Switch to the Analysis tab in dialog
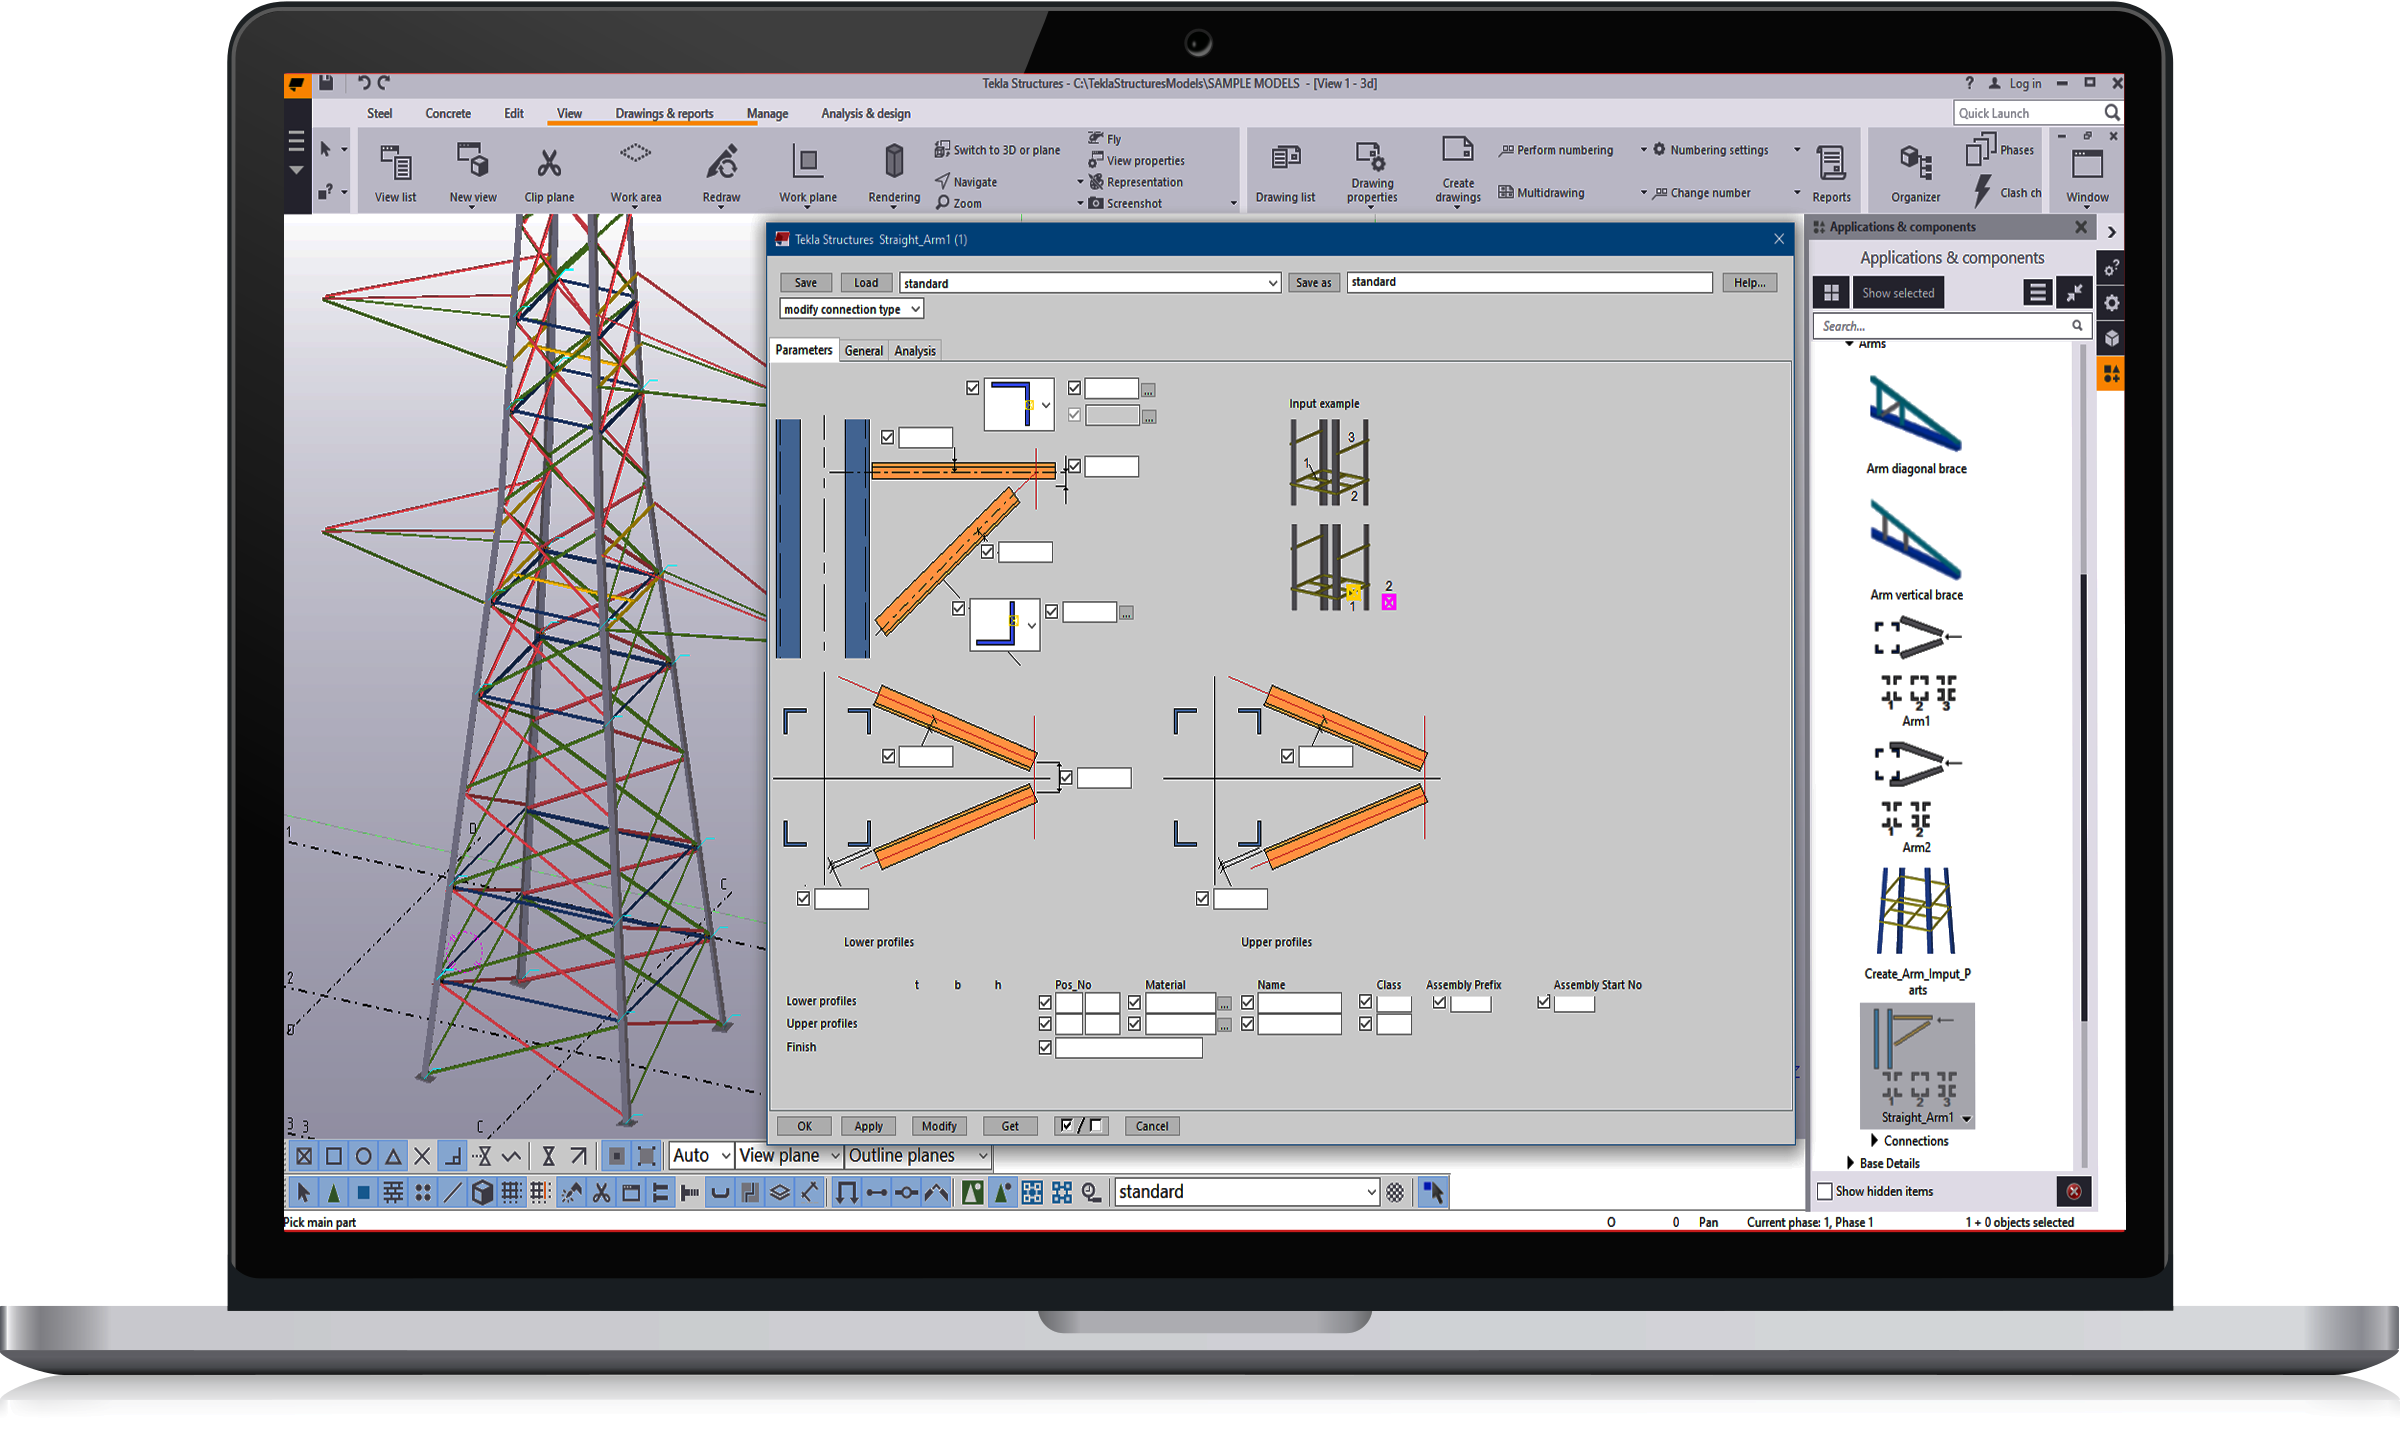This screenshot has height=1444, width=2400. [x=915, y=351]
